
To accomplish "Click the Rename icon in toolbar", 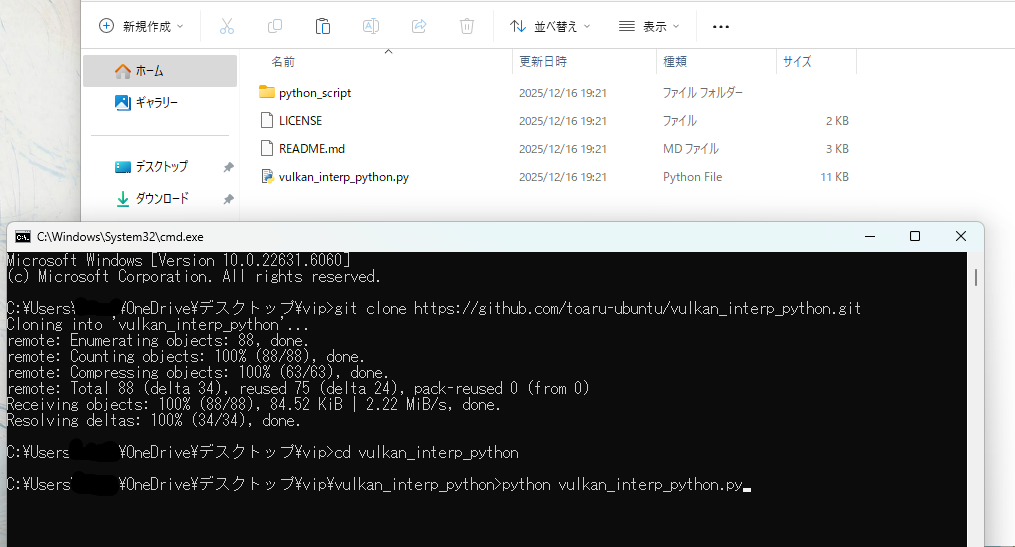I will click(x=371, y=26).
